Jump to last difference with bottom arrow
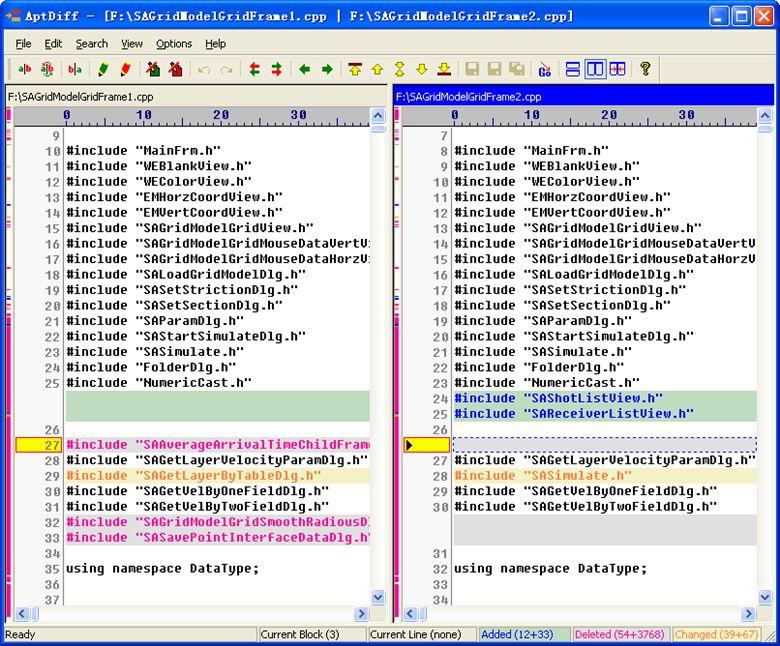780x646 pixels. tap(443, 69)
